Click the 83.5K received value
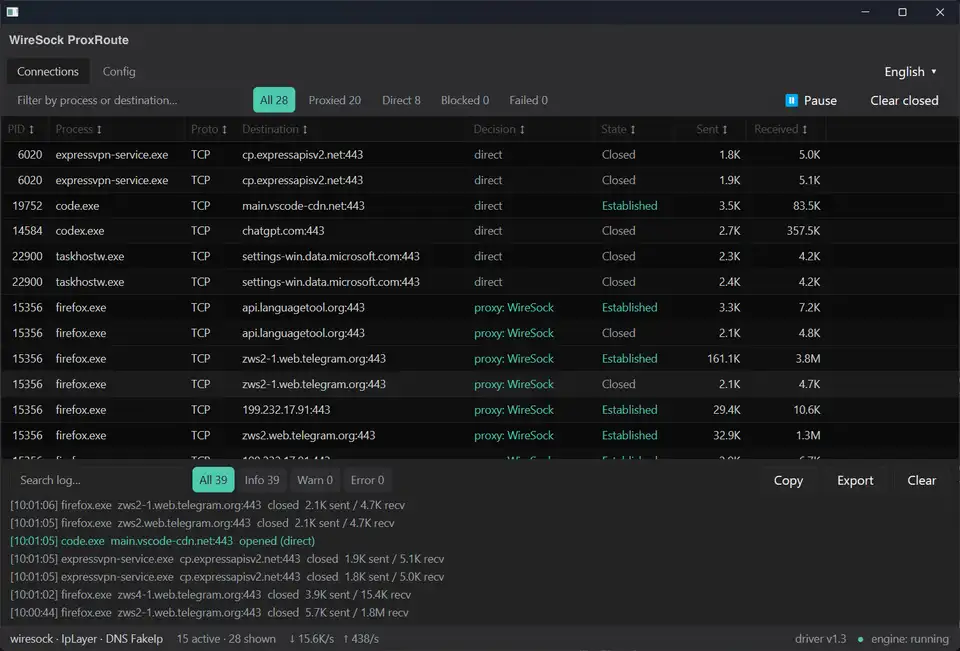 806,206
